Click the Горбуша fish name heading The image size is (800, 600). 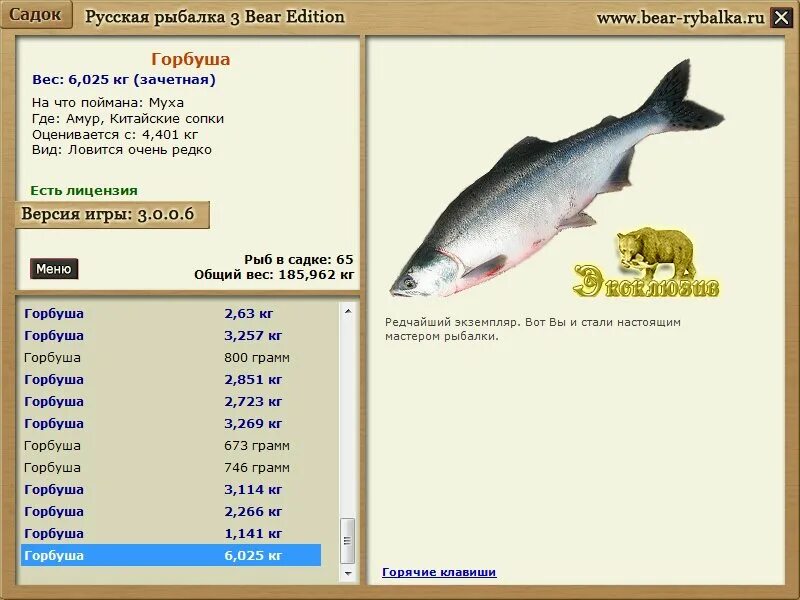(x=191, y=59)
